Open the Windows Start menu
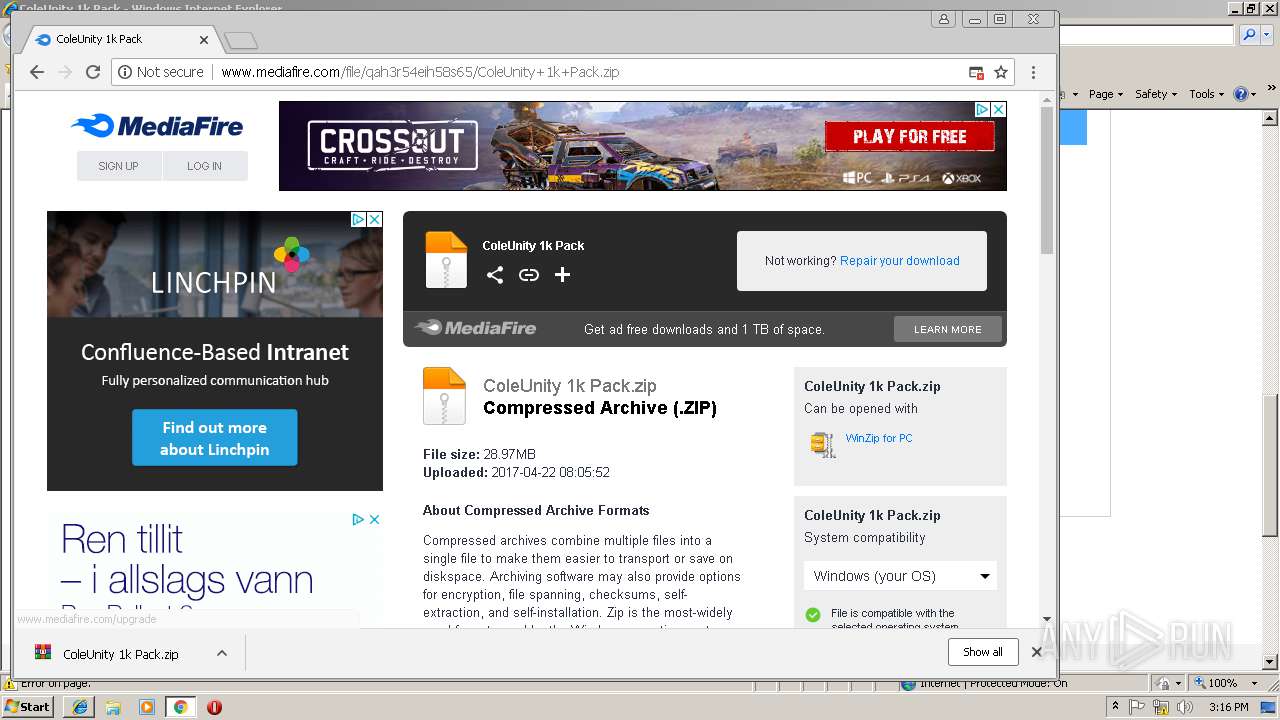This screenshot has width=1280, height=720. point(28,707)
